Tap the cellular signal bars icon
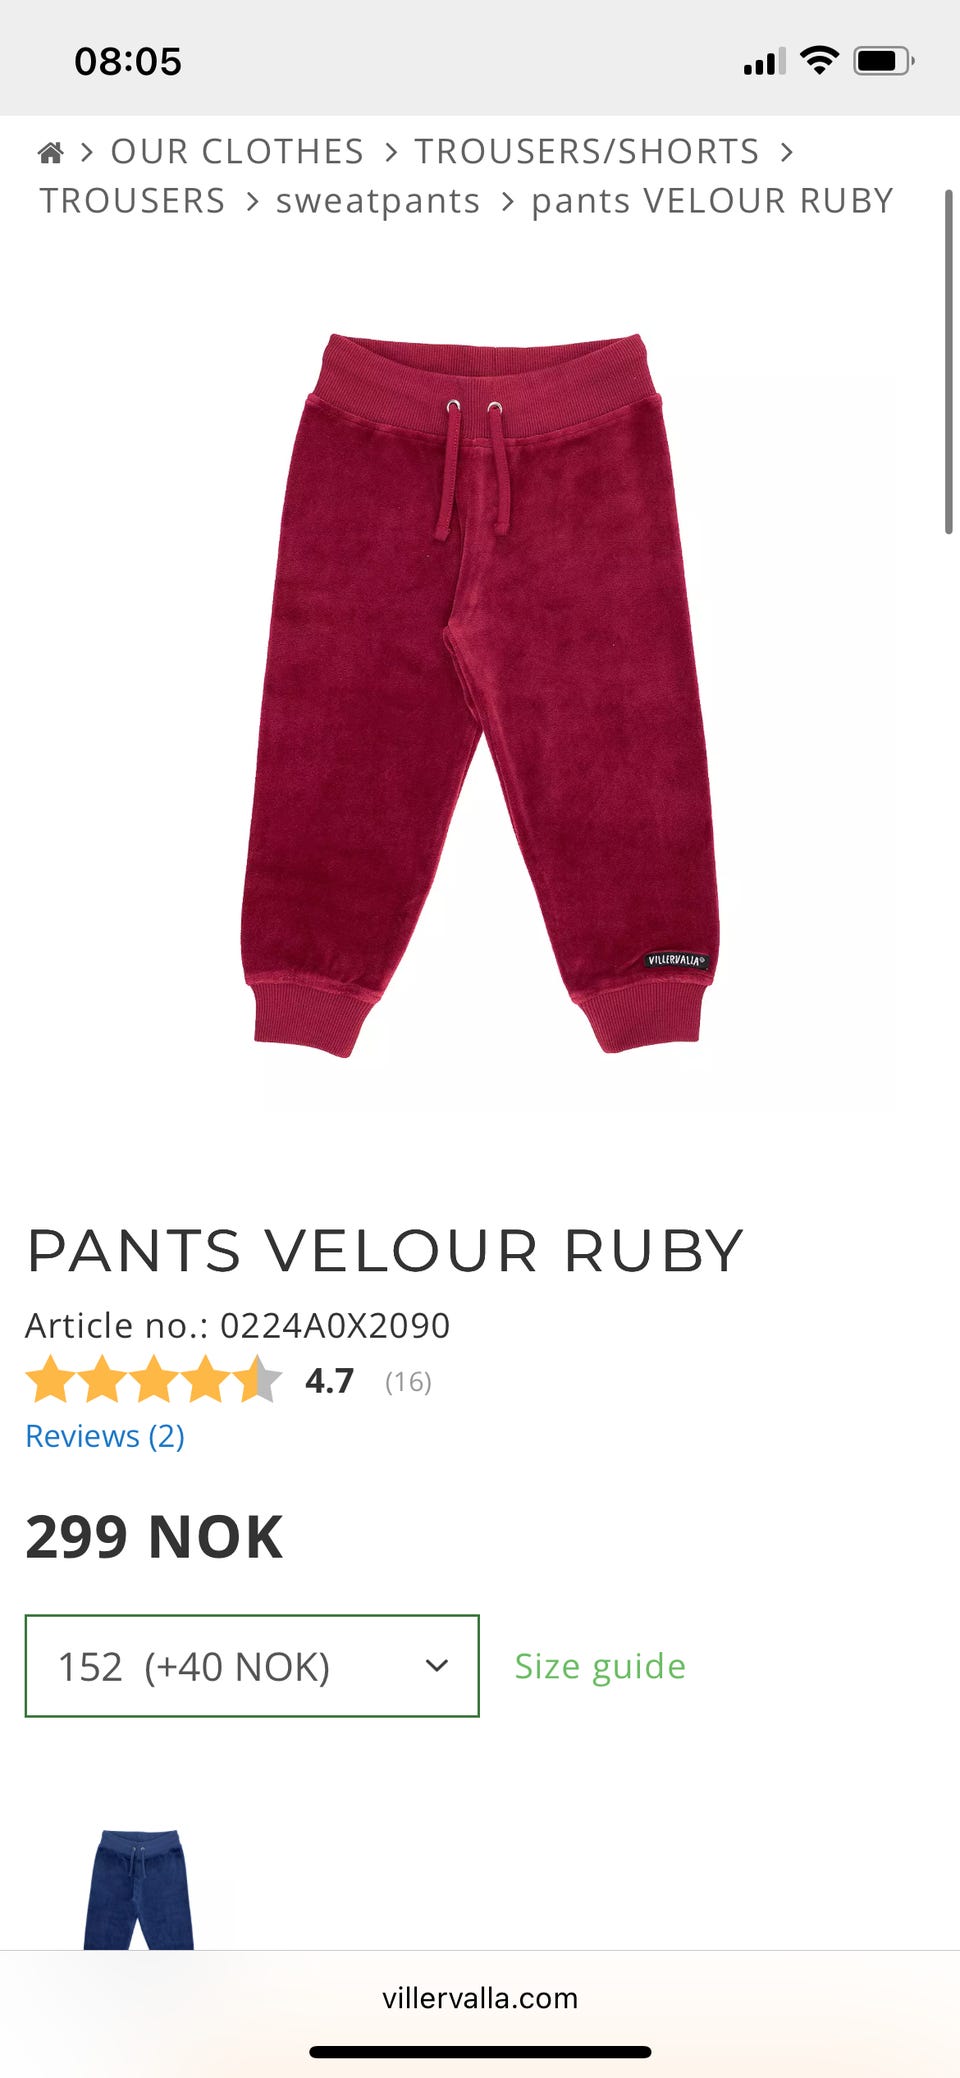The width and height of the screenshot is (960, 2078). (764, 62)
